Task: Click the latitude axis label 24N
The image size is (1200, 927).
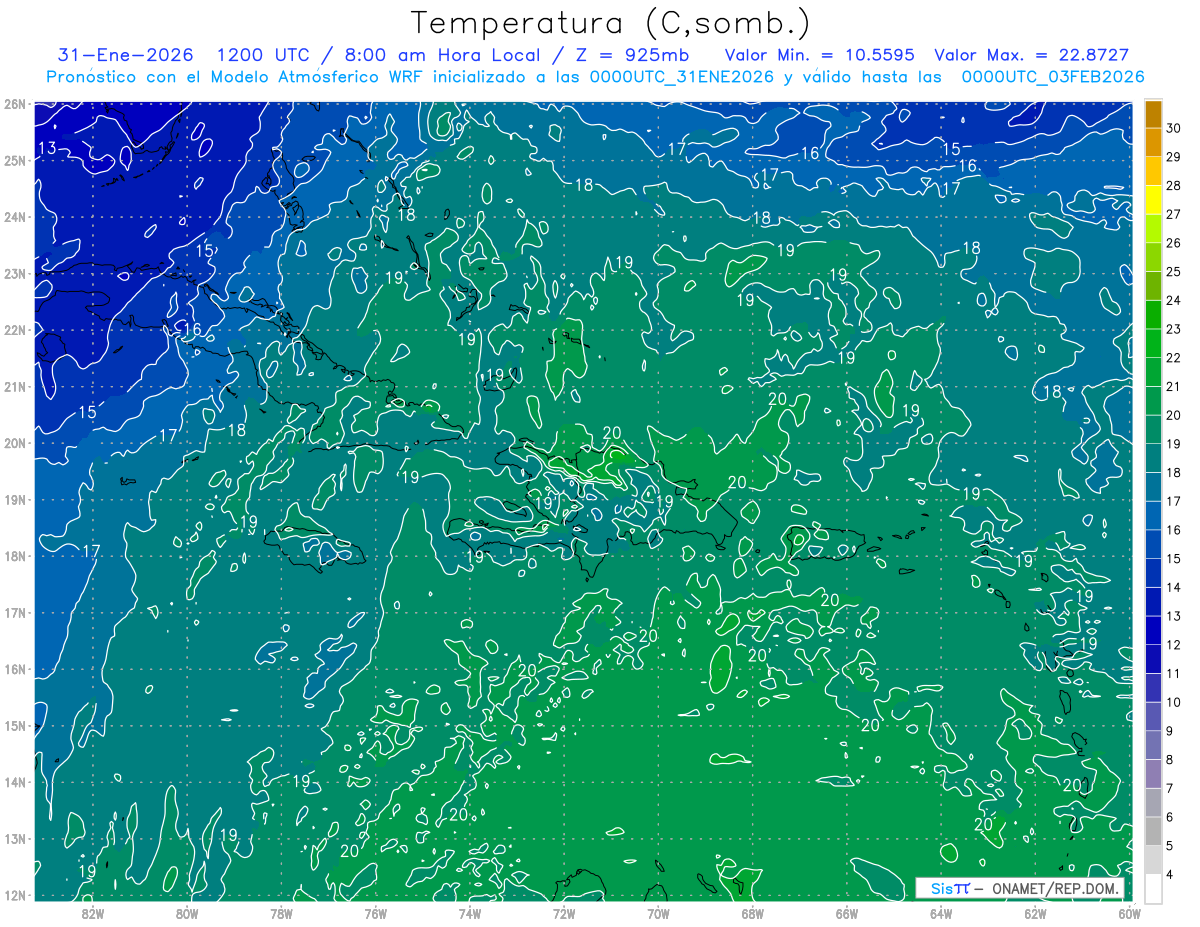Action: coord(14,216)
